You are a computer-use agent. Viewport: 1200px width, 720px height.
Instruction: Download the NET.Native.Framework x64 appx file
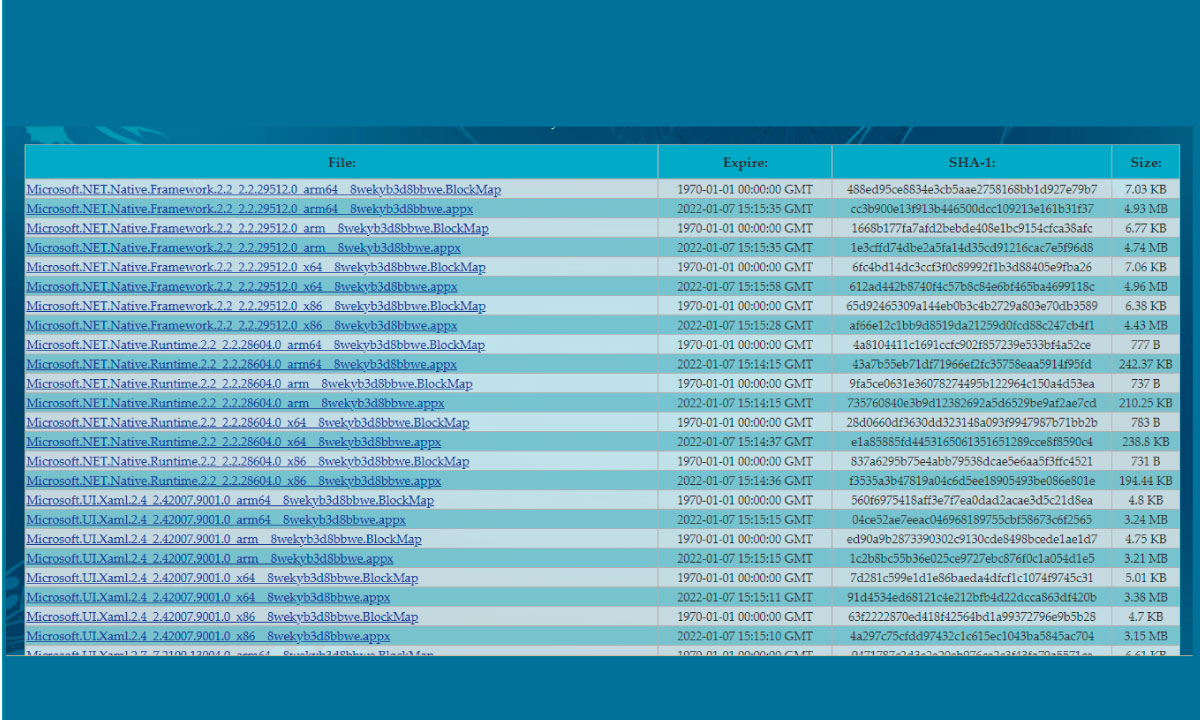coord(242,287)
